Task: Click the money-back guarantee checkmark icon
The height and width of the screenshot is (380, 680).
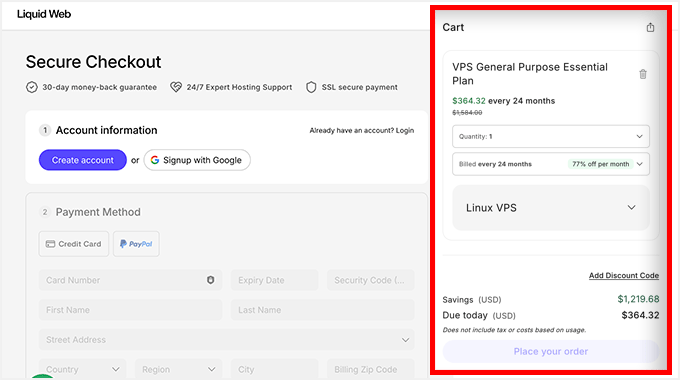Action: pyautogui.click(x=32, y=87)
